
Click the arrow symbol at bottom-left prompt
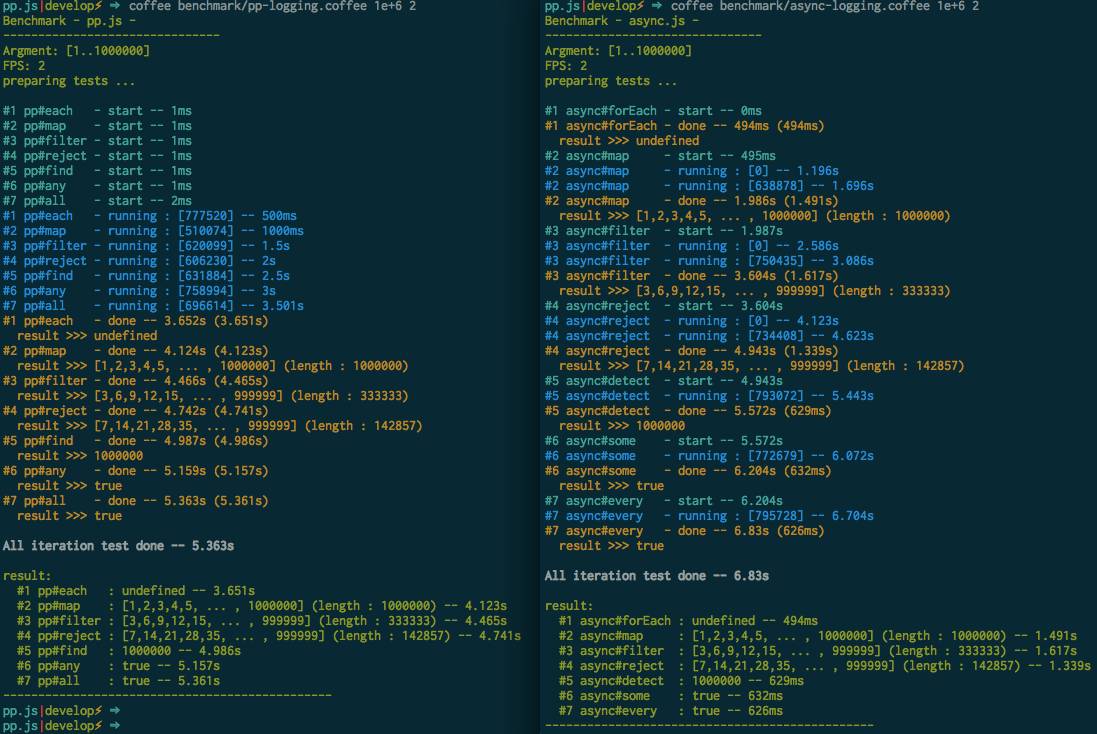point(114,726)
